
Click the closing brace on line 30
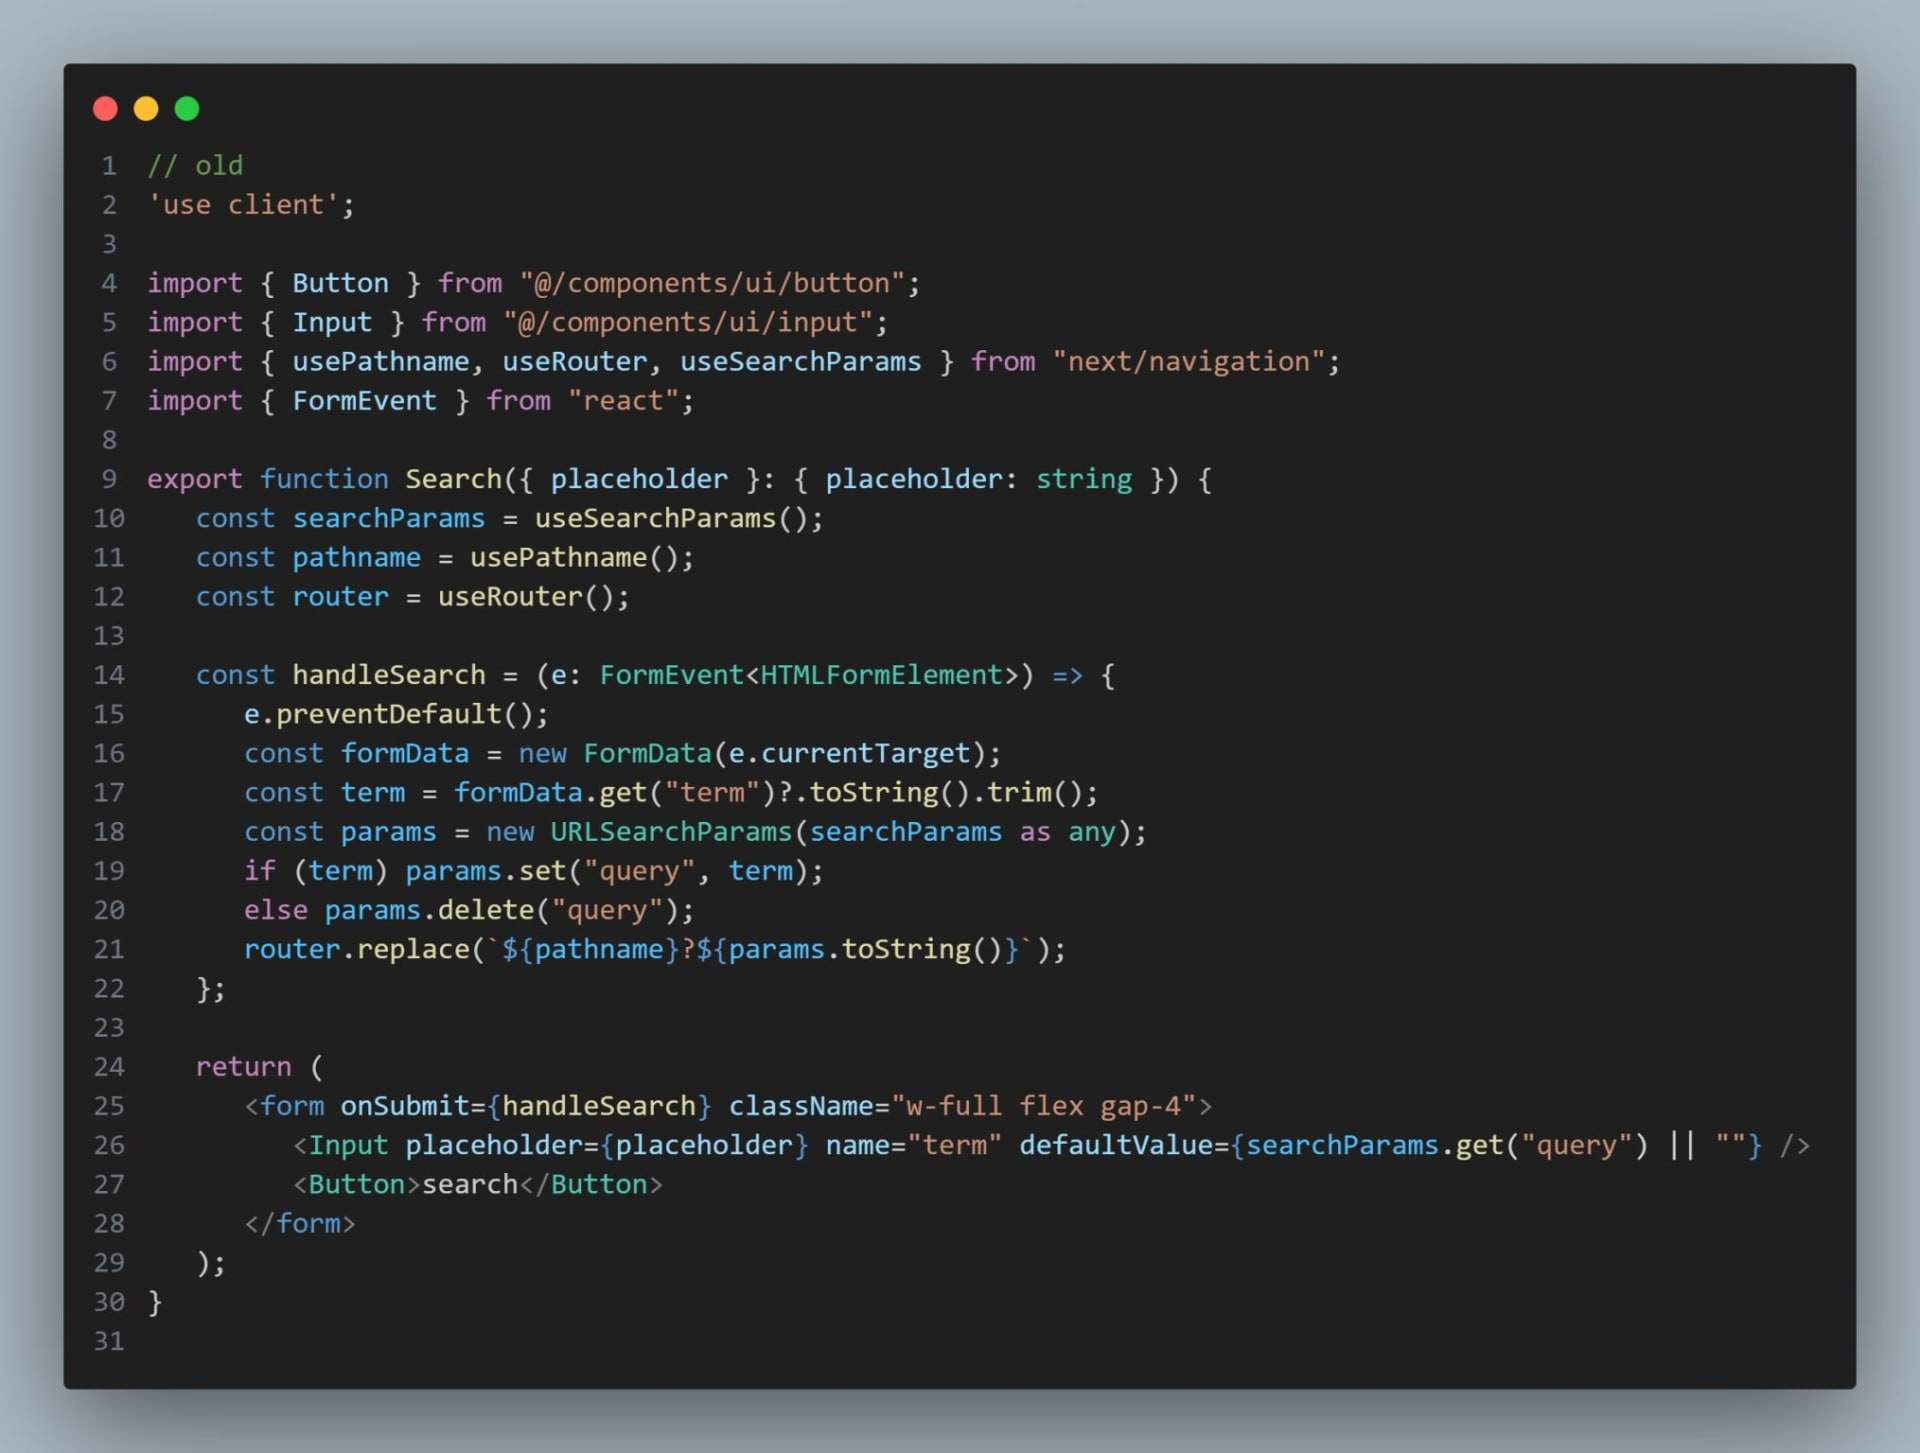pyautogui.click(x=155, y=1301)
